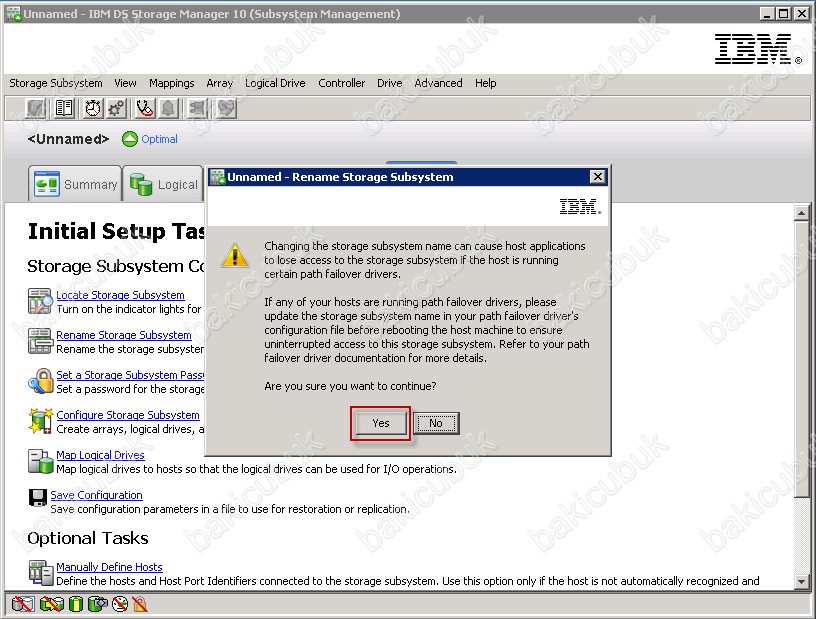Click "Create arrays, logical drives" description text
This screenshot has height=619, width=816.
[130, 429]
